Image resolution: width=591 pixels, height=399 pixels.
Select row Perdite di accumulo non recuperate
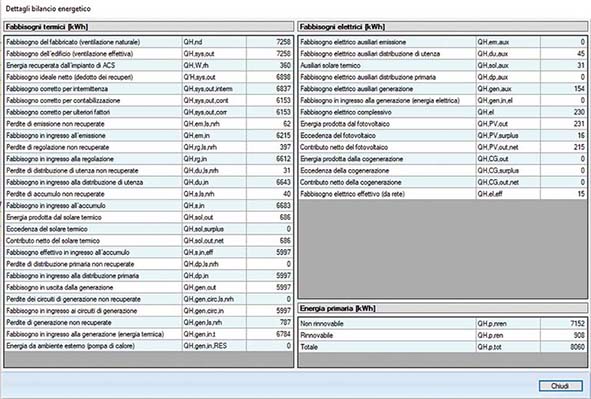(149, 194)
